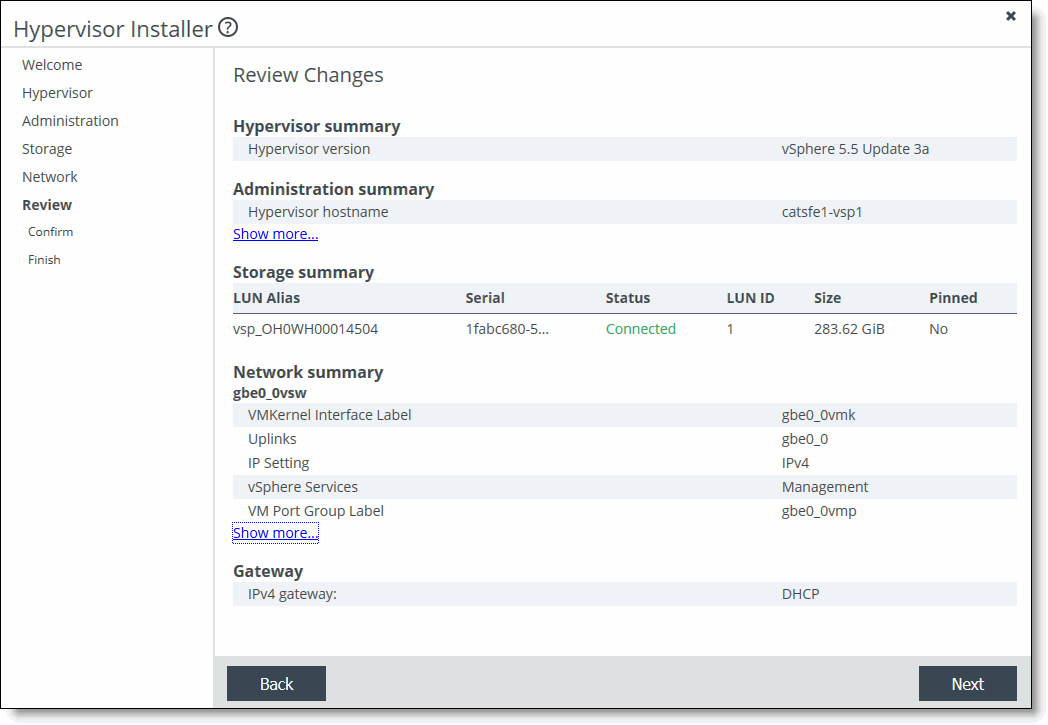Open the help icon beside Hypervisor Installer

[x=228, y=27]
